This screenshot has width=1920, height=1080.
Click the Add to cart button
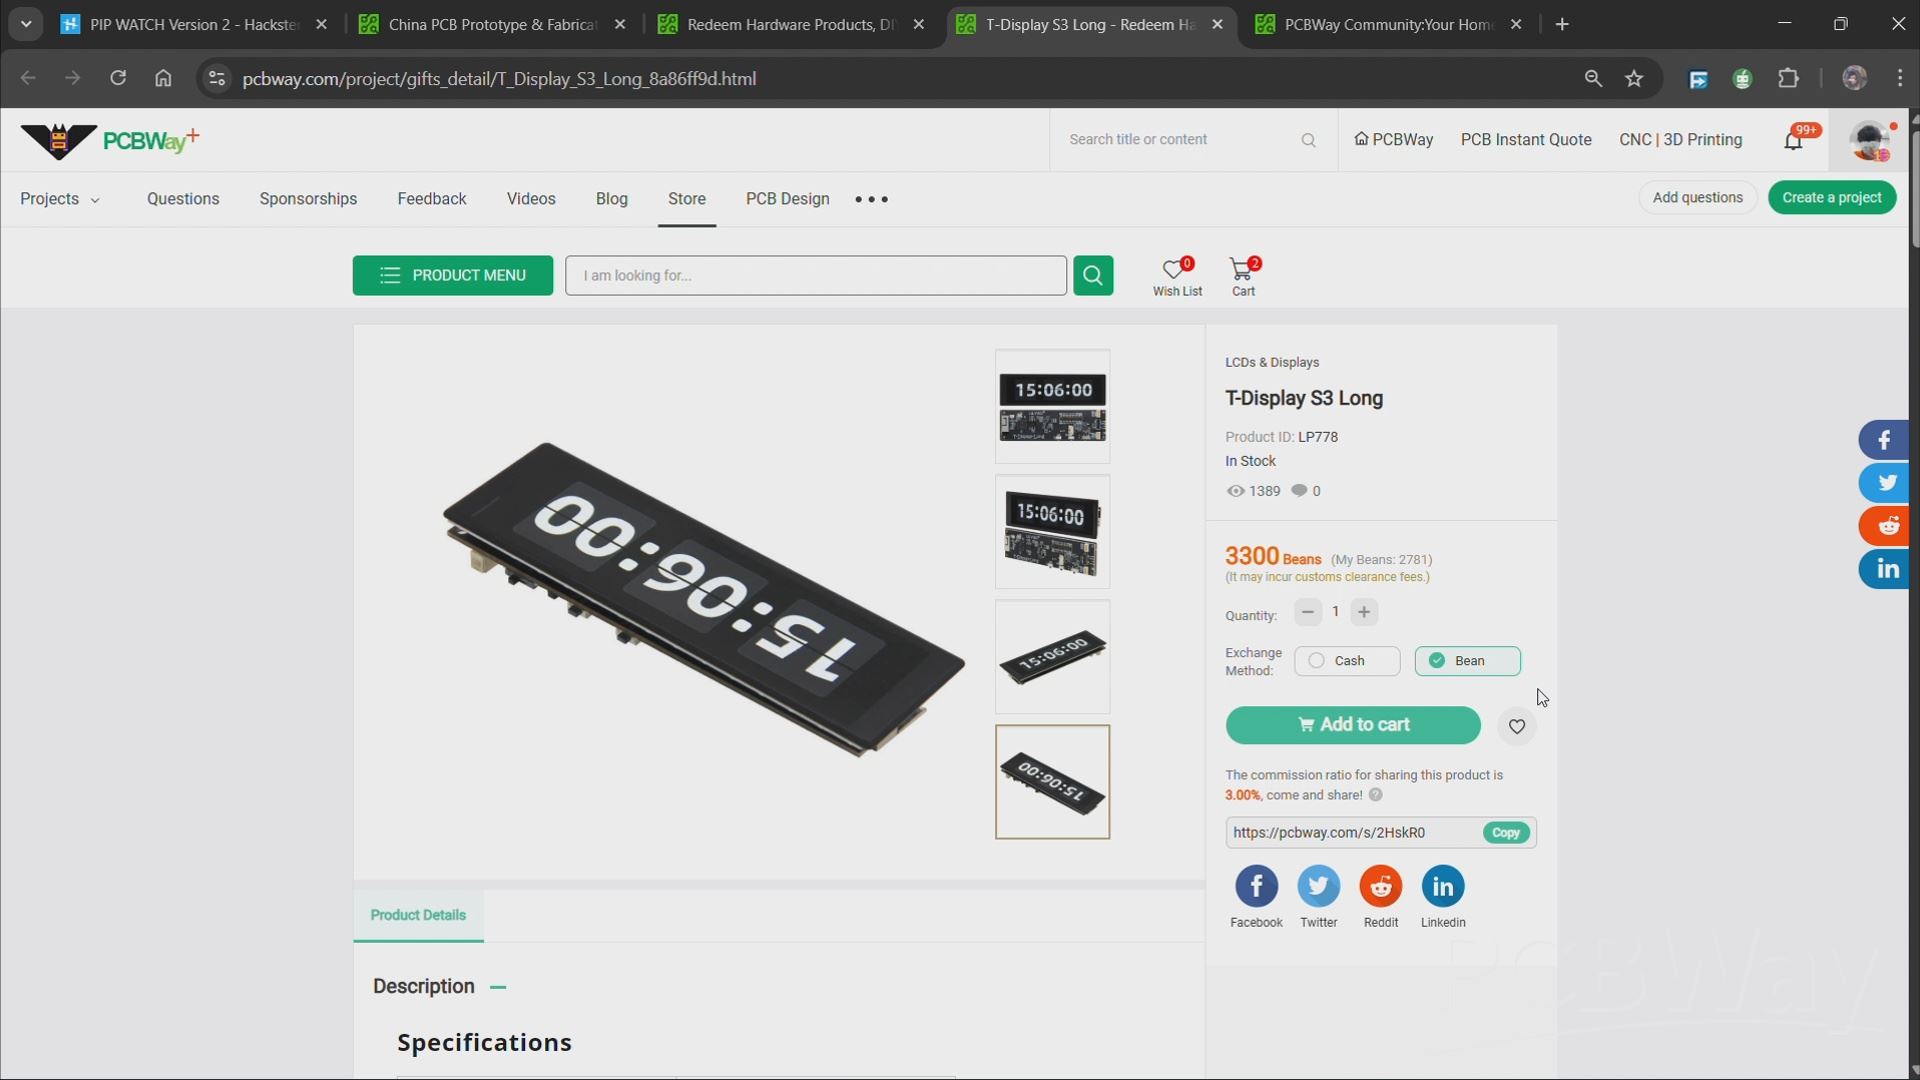[x=1352, y=726]
